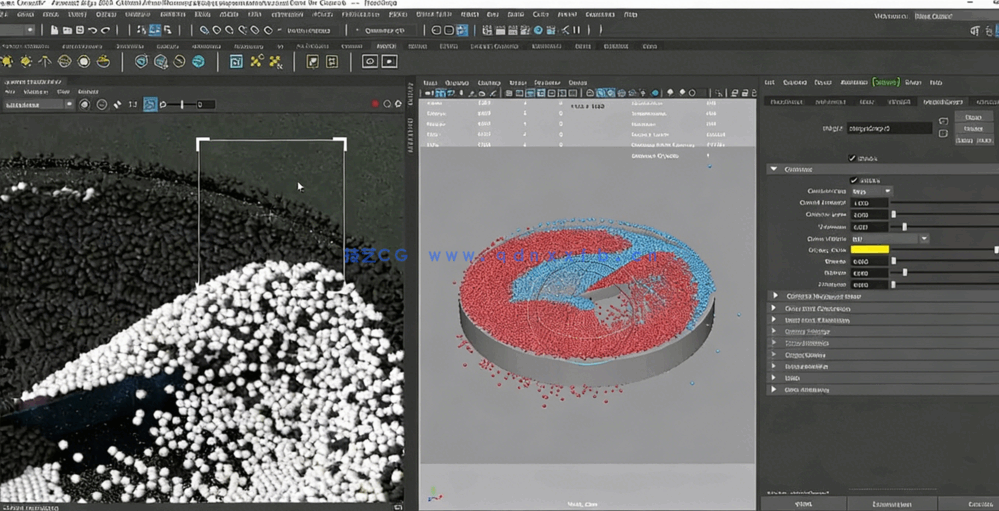The image size is (999, 511).
Task: Click the red record dot in render view
Action: (376, 104)
